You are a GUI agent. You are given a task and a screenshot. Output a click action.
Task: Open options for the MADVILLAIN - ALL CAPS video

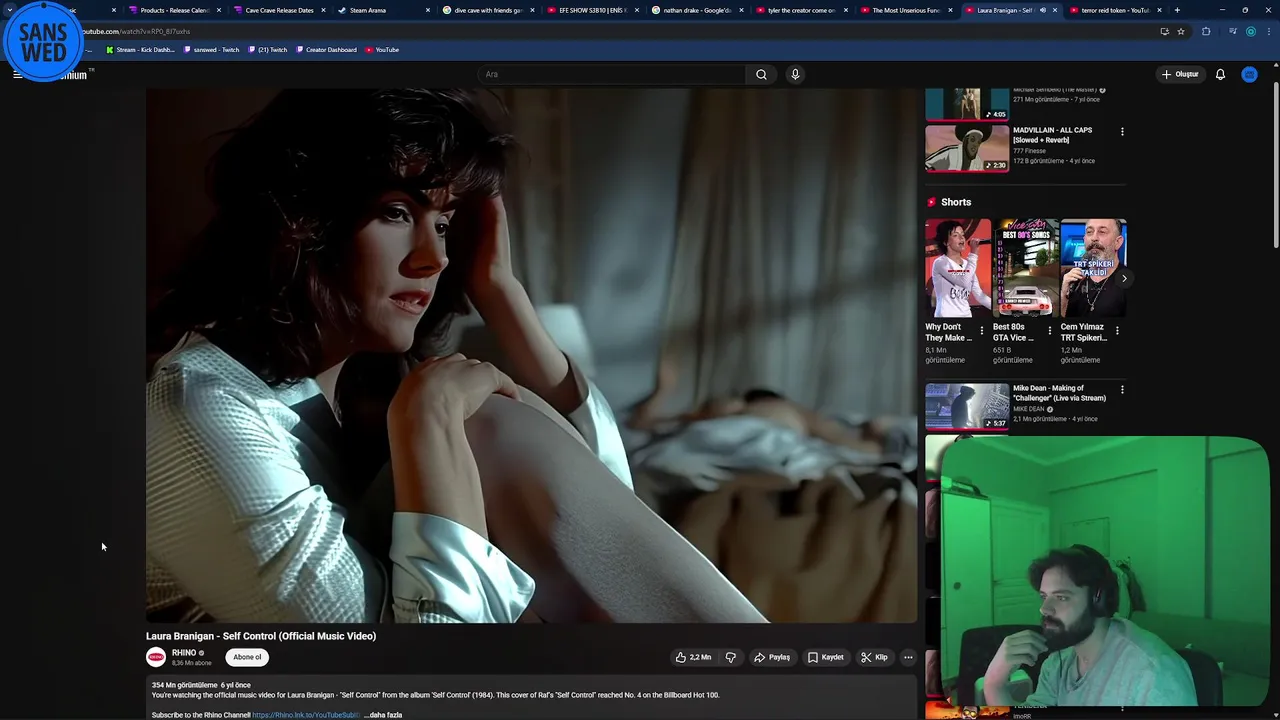click(x=1122, y=131)
